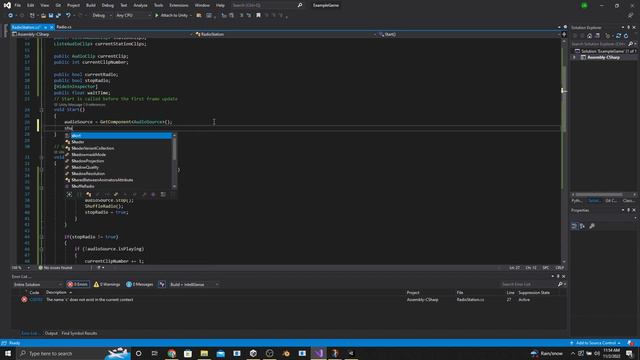This screenshot has height=360, width=640.
Task: Click the Properties categorized view icon
Action: 574,226
